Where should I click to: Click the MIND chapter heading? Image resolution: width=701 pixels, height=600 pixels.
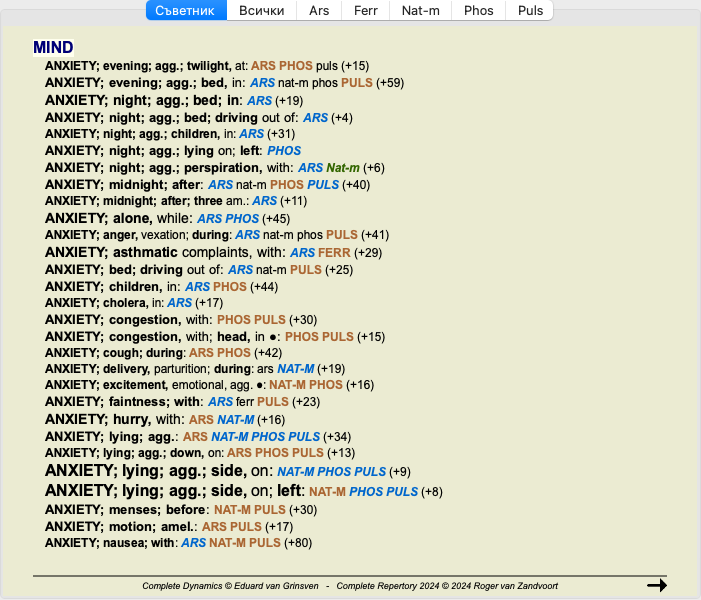pyautogui.click(x=53, y=47)
